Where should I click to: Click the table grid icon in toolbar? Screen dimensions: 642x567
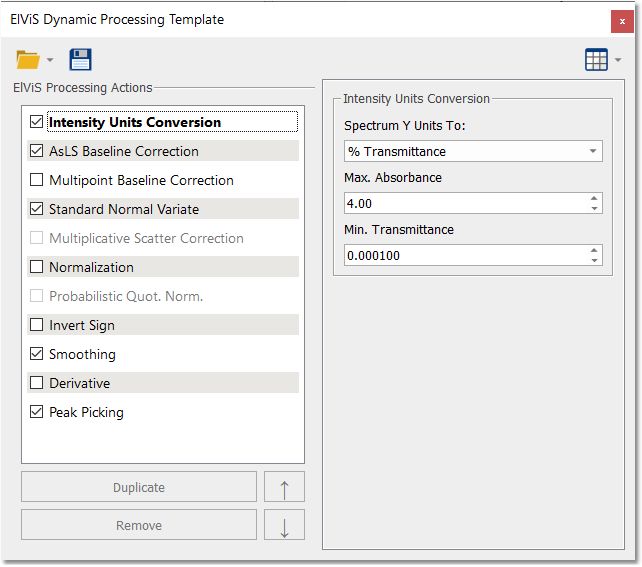(596, 60)
